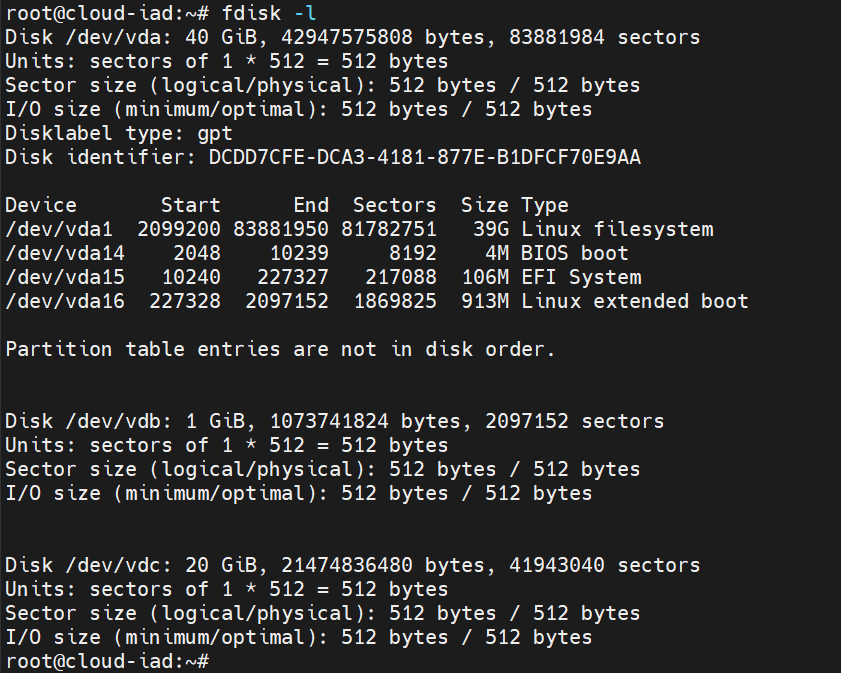
Task: Click the final command prompt line
Action: pos(106,661)
